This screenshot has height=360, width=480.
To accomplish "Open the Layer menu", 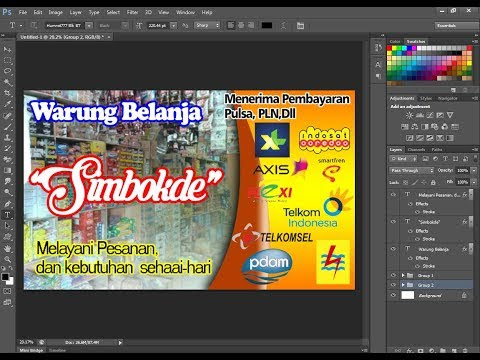I will pos(76,12).
